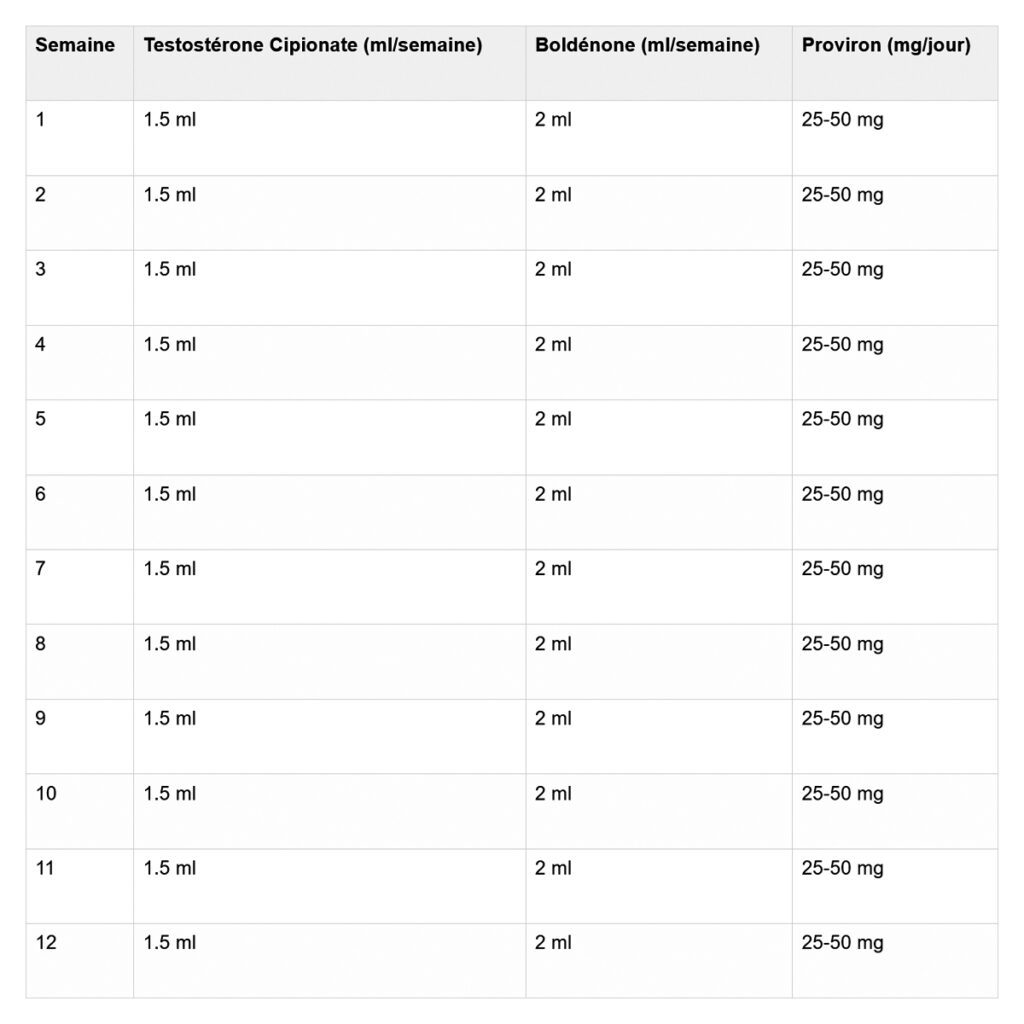Click the Boldénone (ml/semaine) header
This screenshot has width=1024, height=1024.
(x=647, y=46)
